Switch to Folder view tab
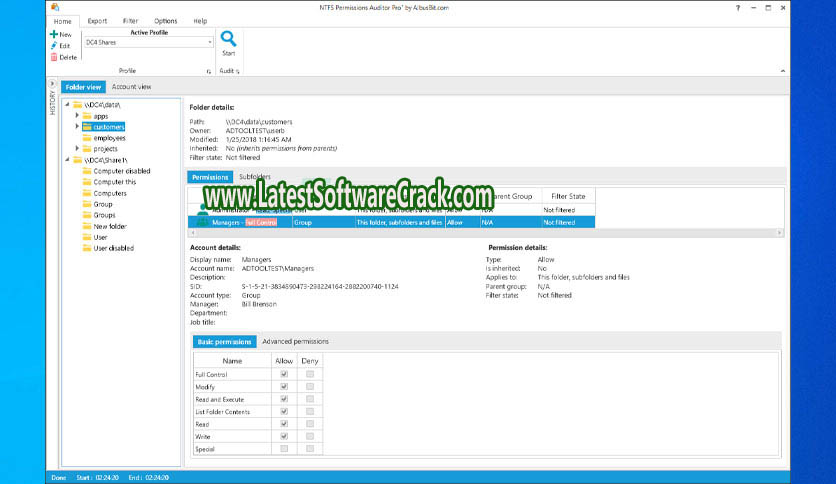 click(83, 87)
